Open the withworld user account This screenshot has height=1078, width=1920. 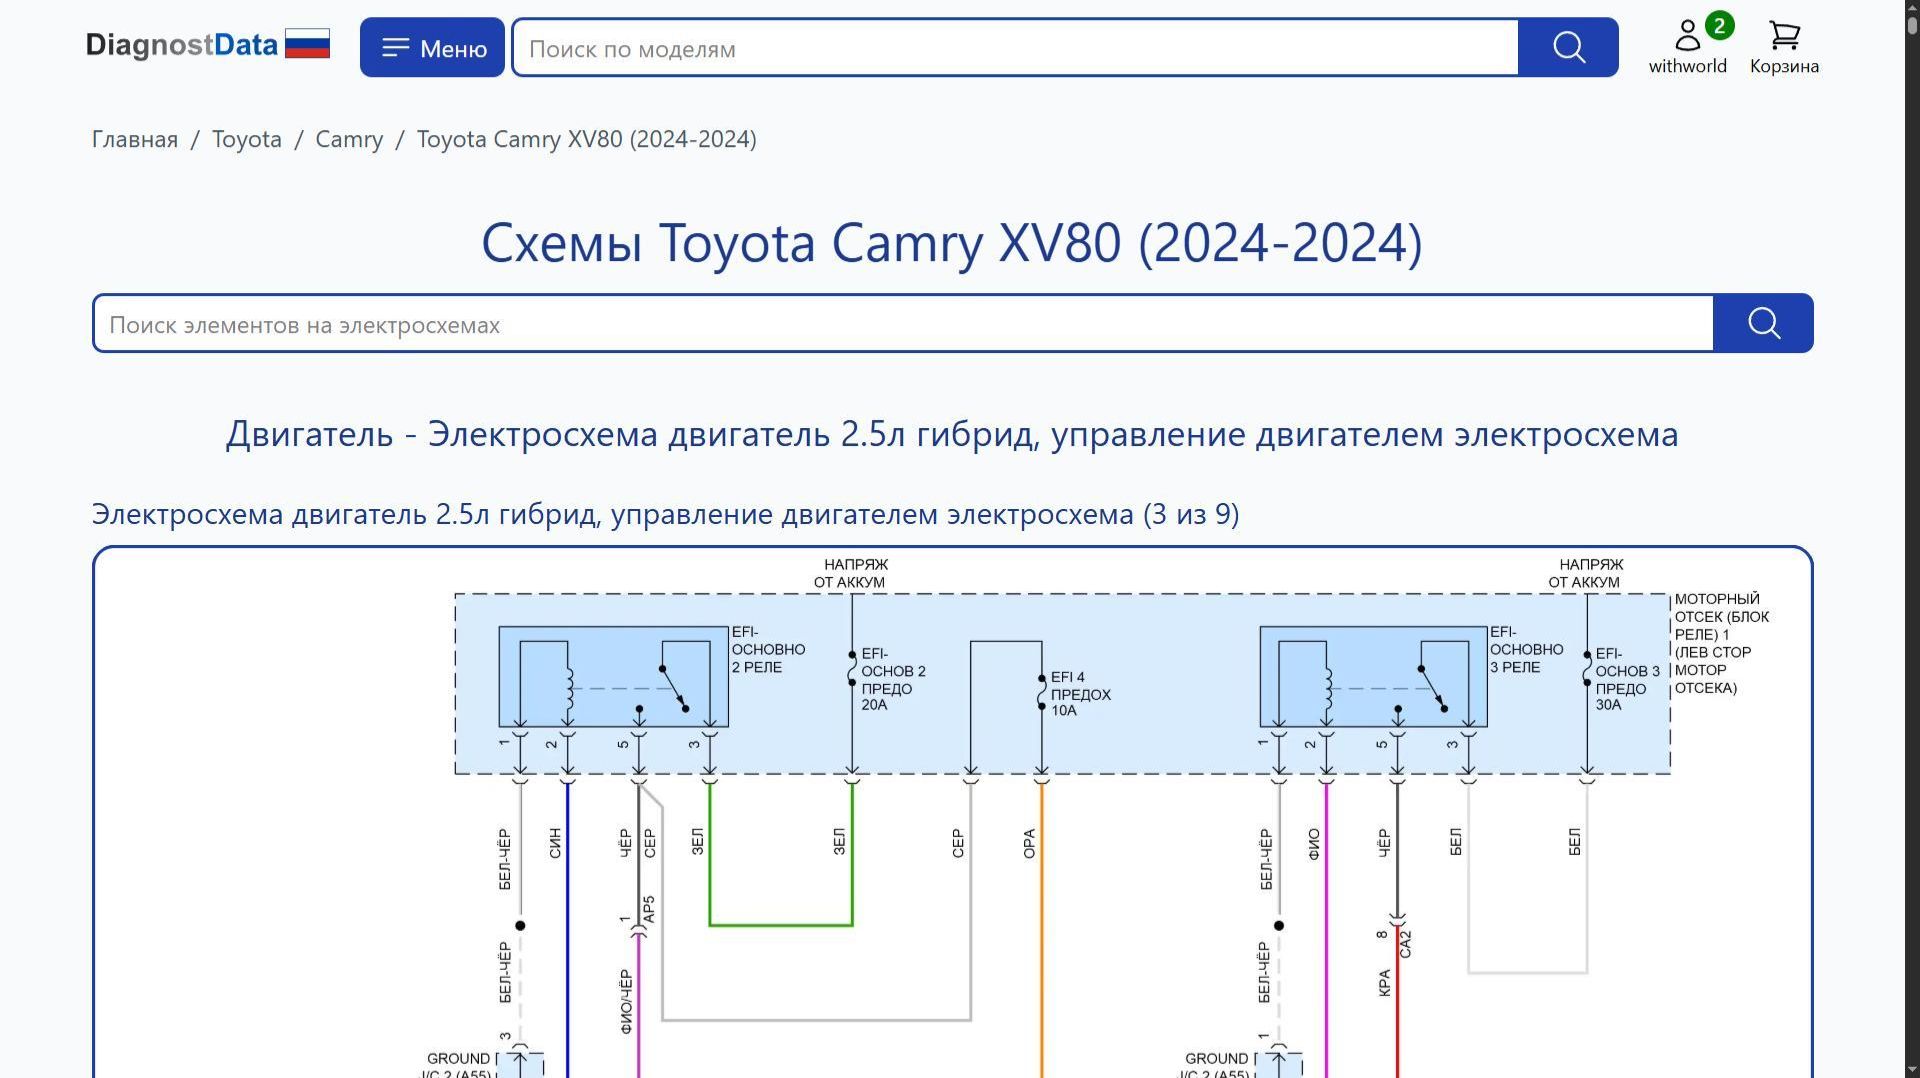click(1688, 47)
